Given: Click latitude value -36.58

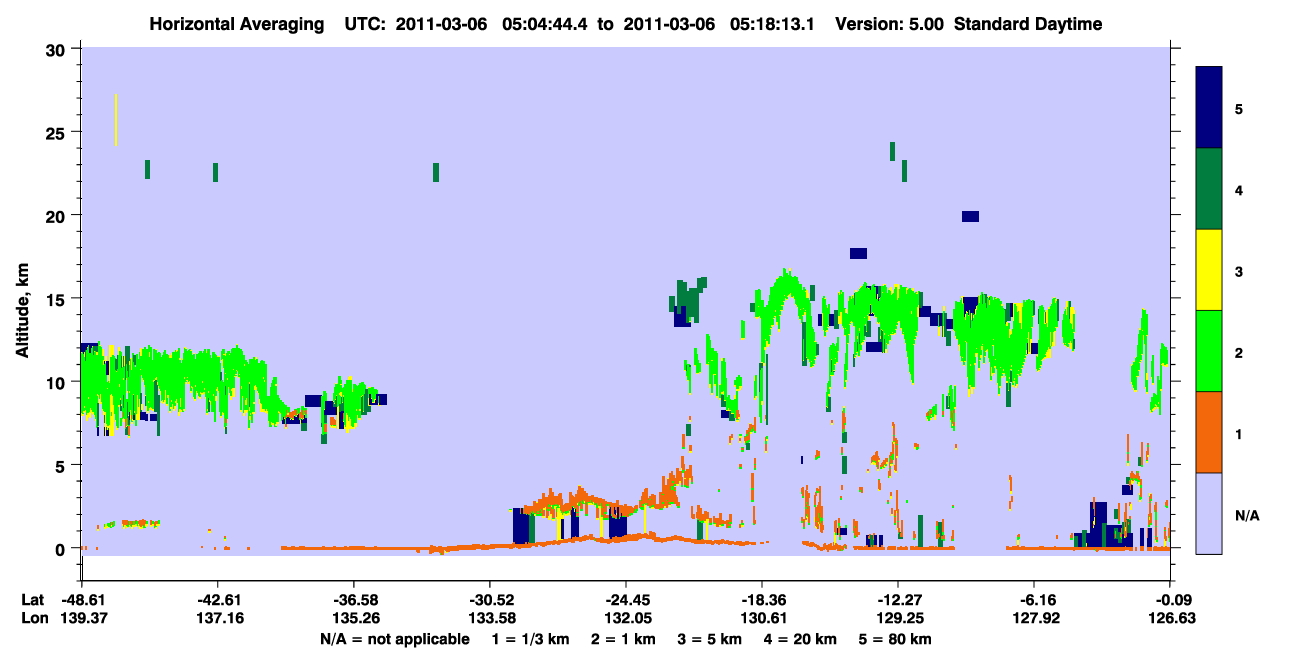Looking at the screenshot, I should tap(354, 600).
